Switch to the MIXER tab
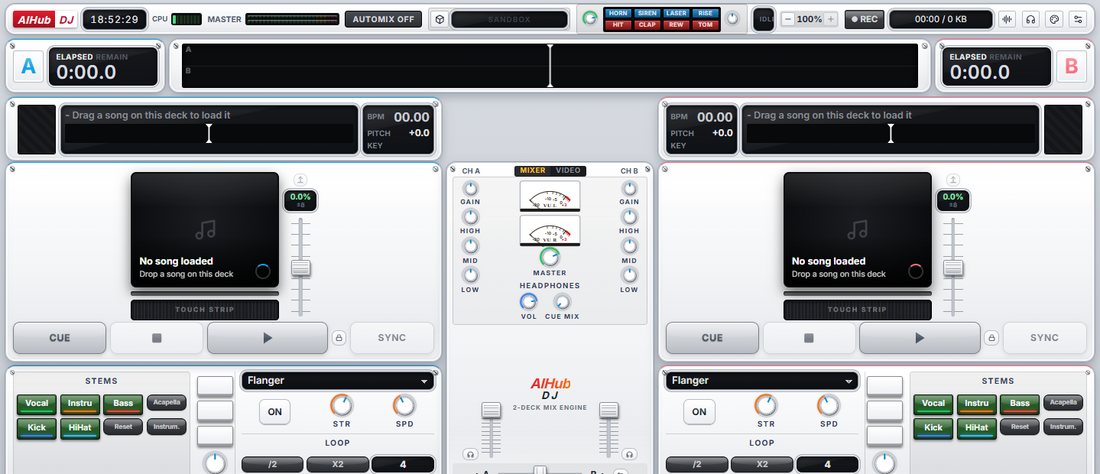1100x474 pixels. coord(532,170)
